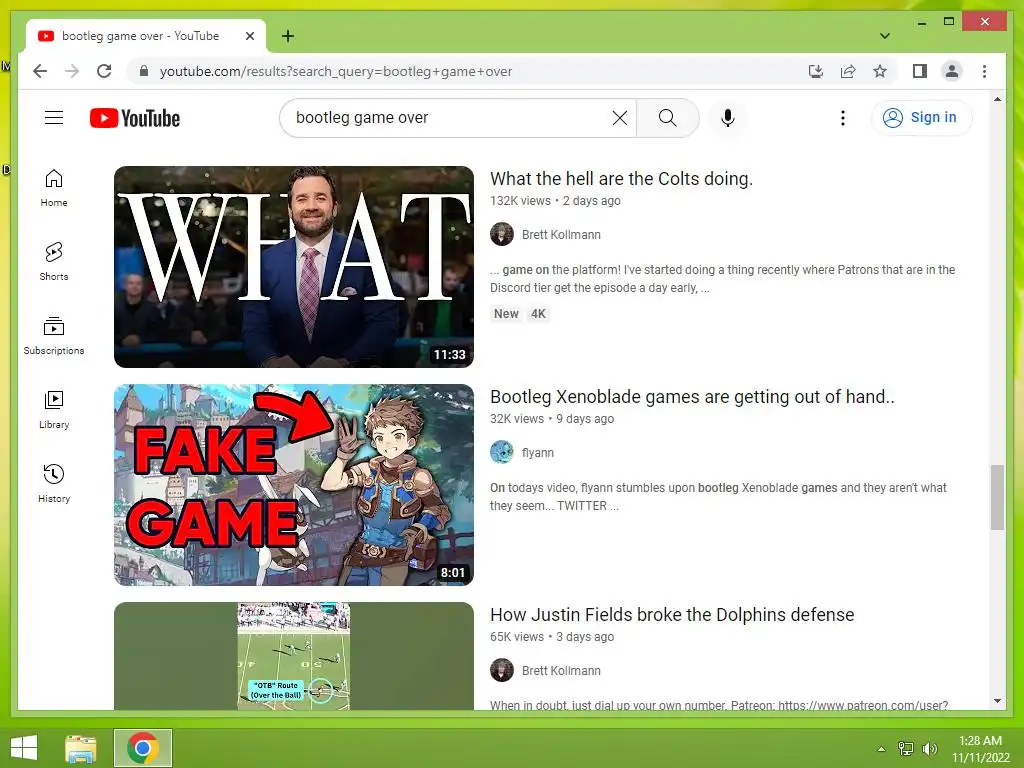This screenshot has width=1024, height=768.
Task: Toggle the Chrome side panel icon
Action: click(x=920, y=71)
